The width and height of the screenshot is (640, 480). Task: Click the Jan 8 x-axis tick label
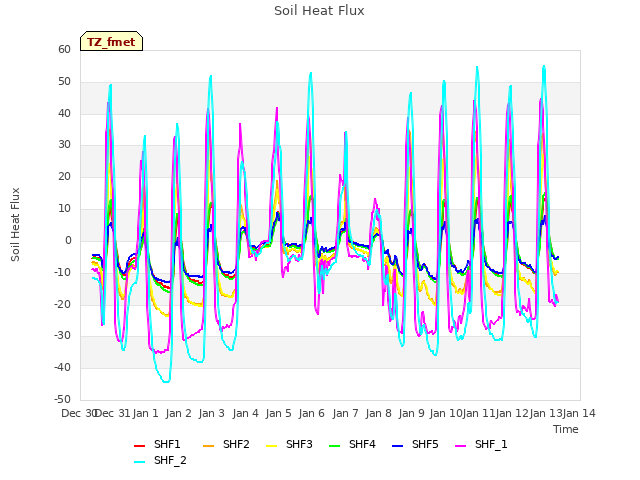[x=378, y=413]
